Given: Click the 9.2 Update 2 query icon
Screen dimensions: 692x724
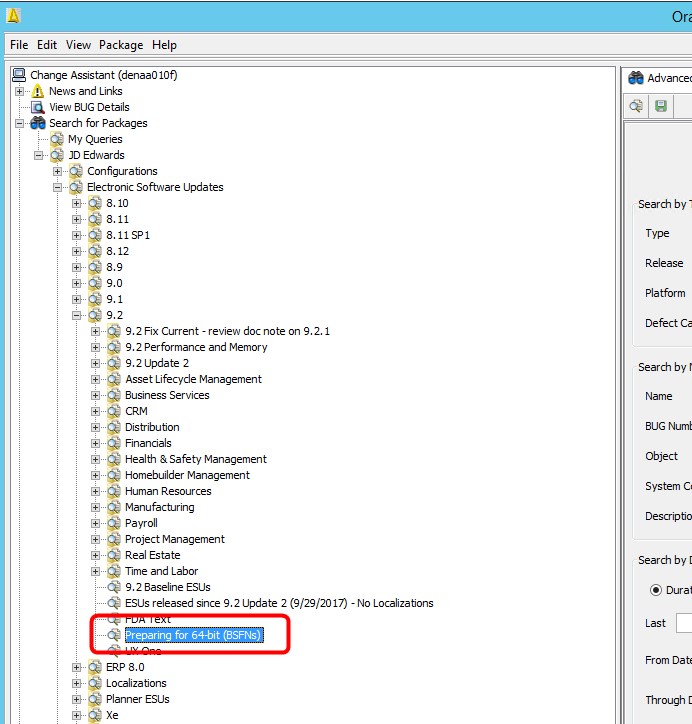Looking at the screenshot, I should [114, 363].
